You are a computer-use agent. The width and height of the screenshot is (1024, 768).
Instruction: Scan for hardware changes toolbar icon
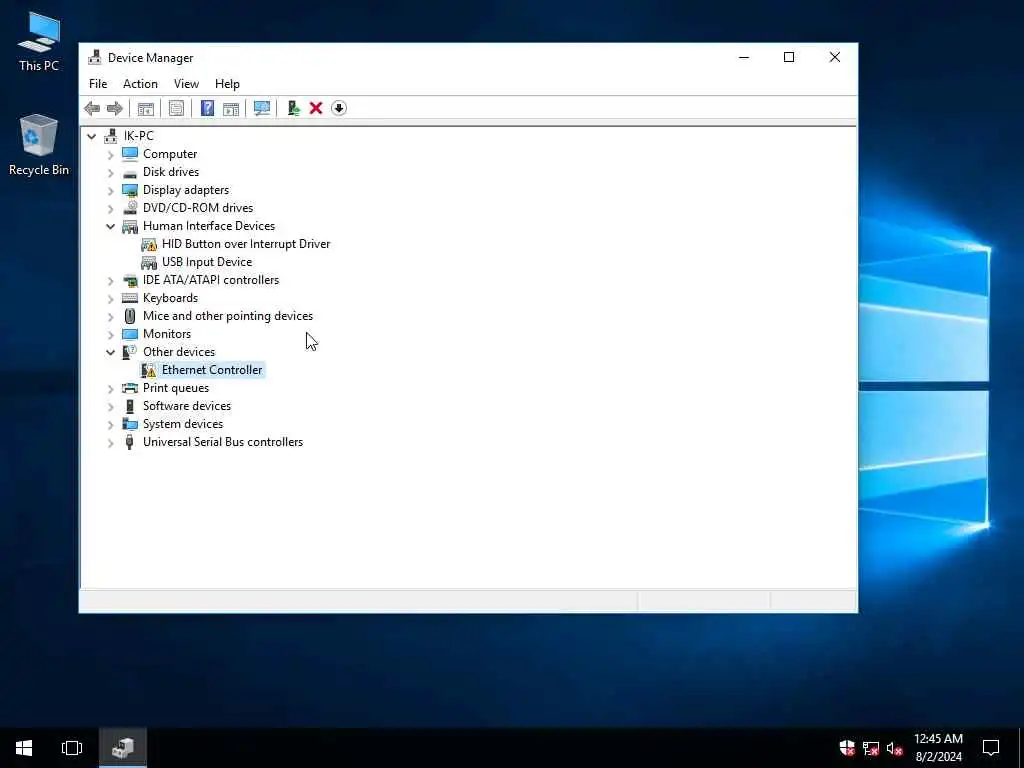262,108
